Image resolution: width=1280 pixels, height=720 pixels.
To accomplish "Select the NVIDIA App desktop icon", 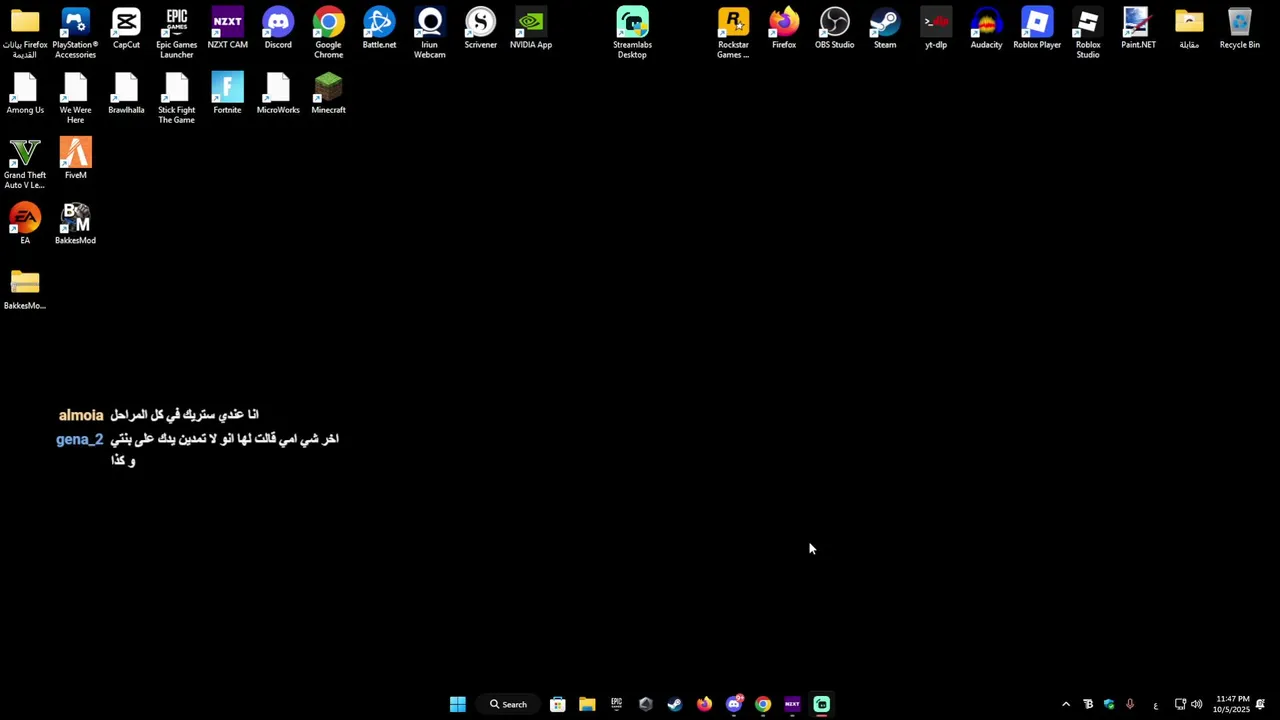I will (531, 28).
